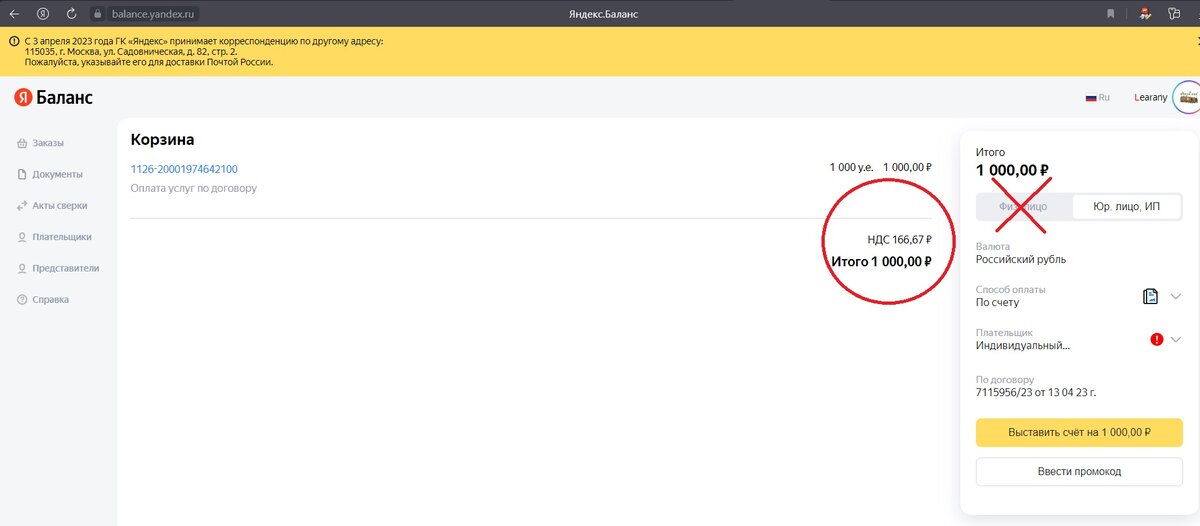Viewport: 1200px width, 526px height.
Task: Click the padlock site security icon
Action: (97, 14)
